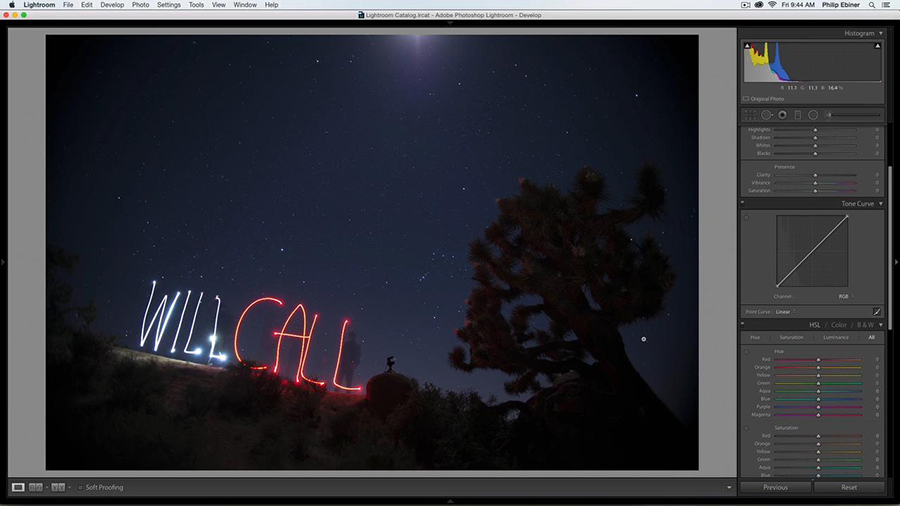Click the point curve edit icon
The height and width of the screenshot is (506, 900).
[876, 312]
